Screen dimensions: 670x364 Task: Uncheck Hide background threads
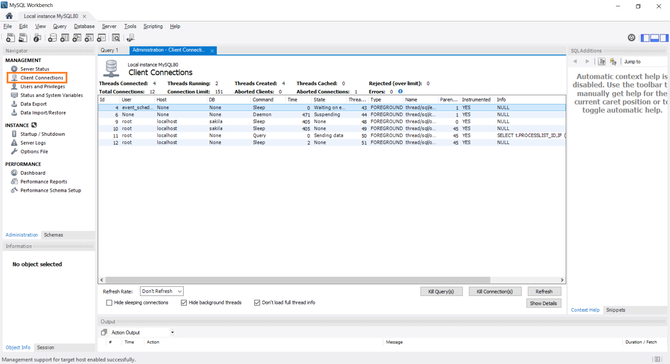(184, 302)
